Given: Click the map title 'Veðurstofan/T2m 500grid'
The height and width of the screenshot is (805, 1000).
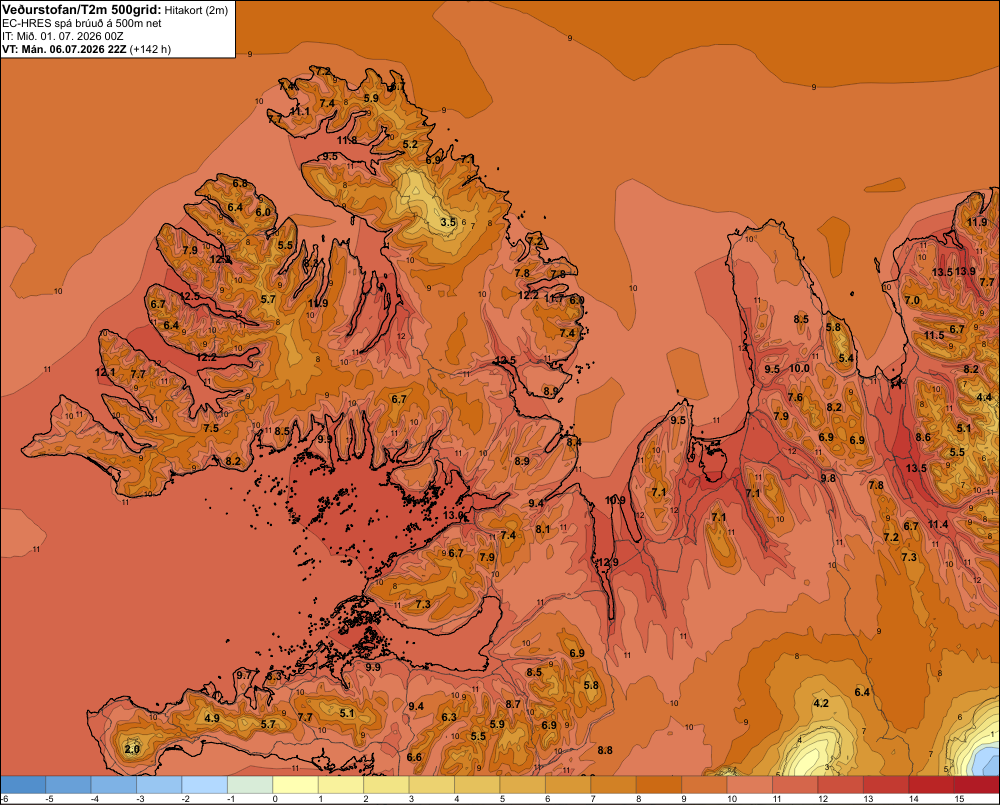Looking at the screenshot, I should 81,9.
